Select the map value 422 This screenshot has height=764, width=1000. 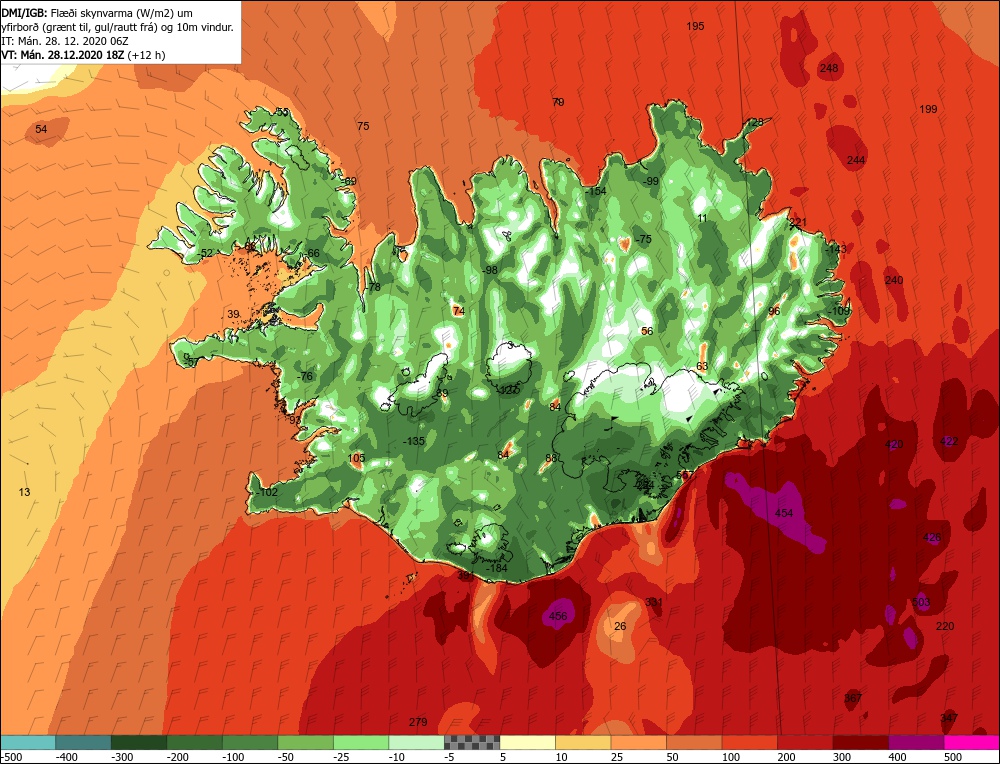click(949, 441)
